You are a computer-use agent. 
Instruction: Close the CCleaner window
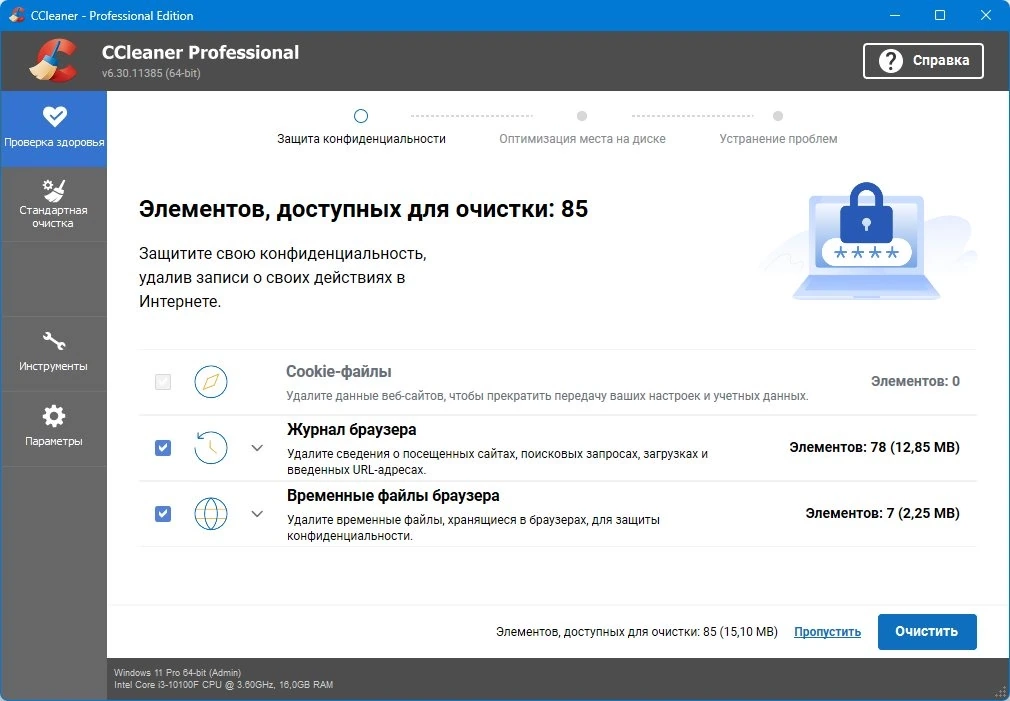coord(986,15)
